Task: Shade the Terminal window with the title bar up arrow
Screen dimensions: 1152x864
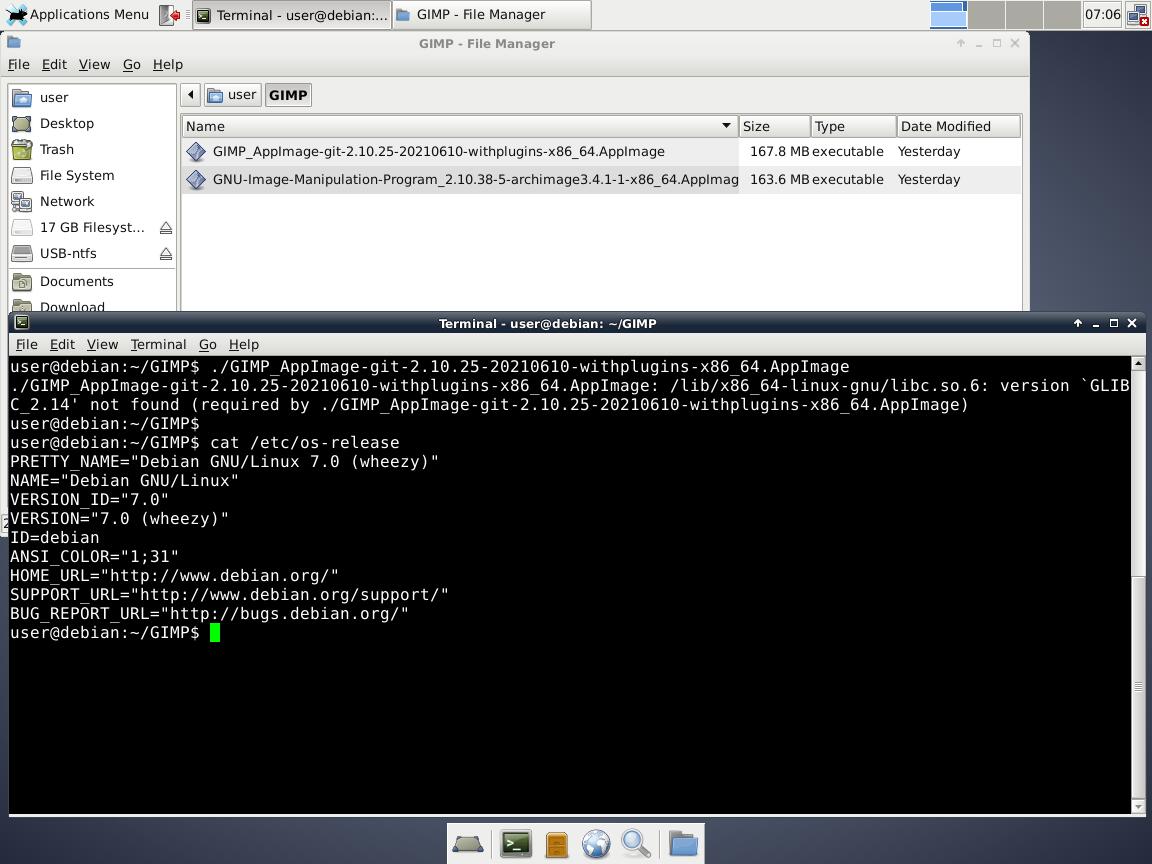Action: (x=1078, y=323)
